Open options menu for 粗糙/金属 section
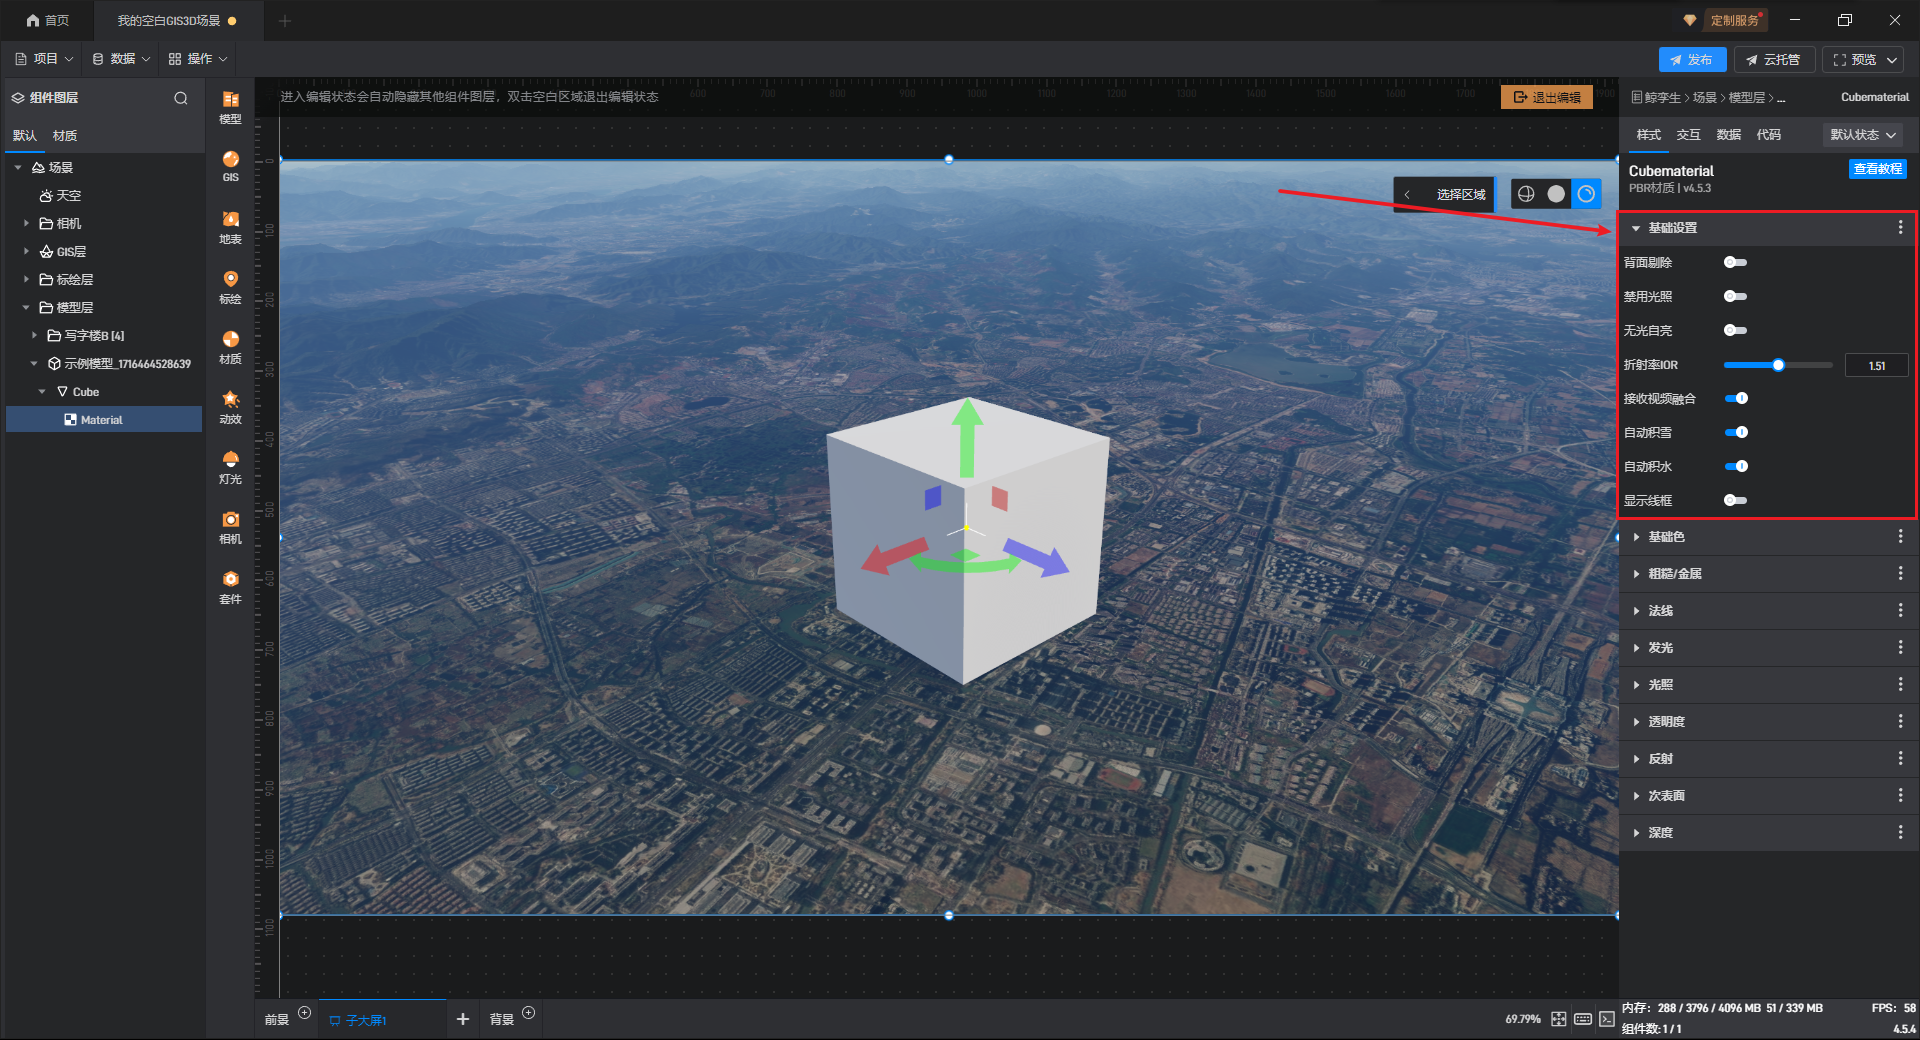This screenshot has height=1040, width=1920. [x=1900, y=574]
